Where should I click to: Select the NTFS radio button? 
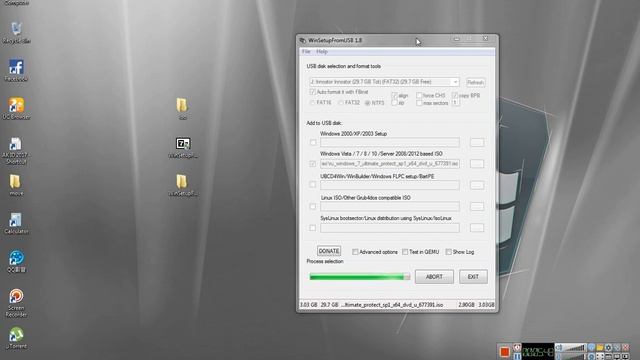pos(367,103)
